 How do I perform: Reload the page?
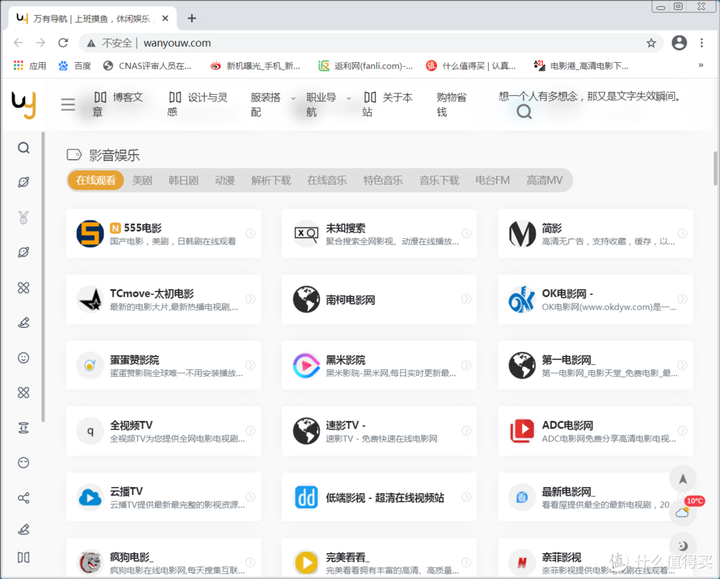[63, 43]
